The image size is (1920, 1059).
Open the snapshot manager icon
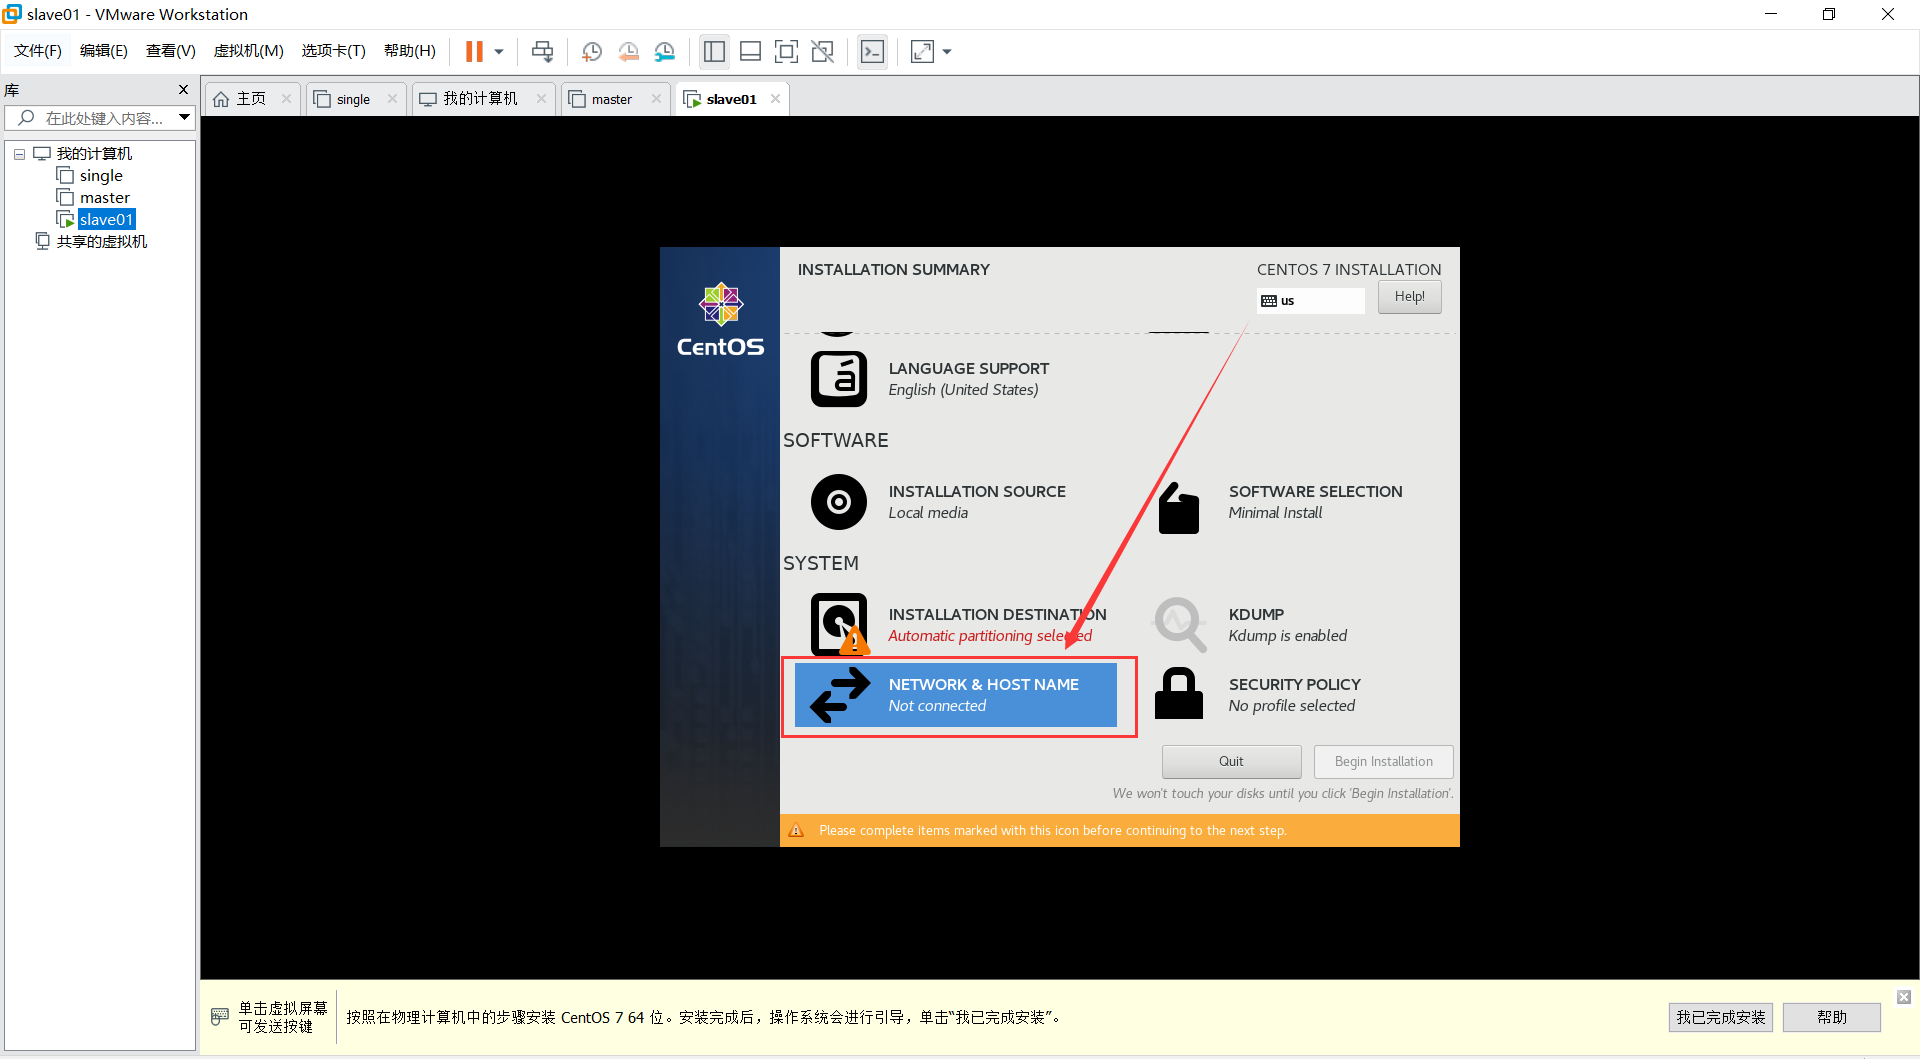pyautogui.click(x=665, y=51)
